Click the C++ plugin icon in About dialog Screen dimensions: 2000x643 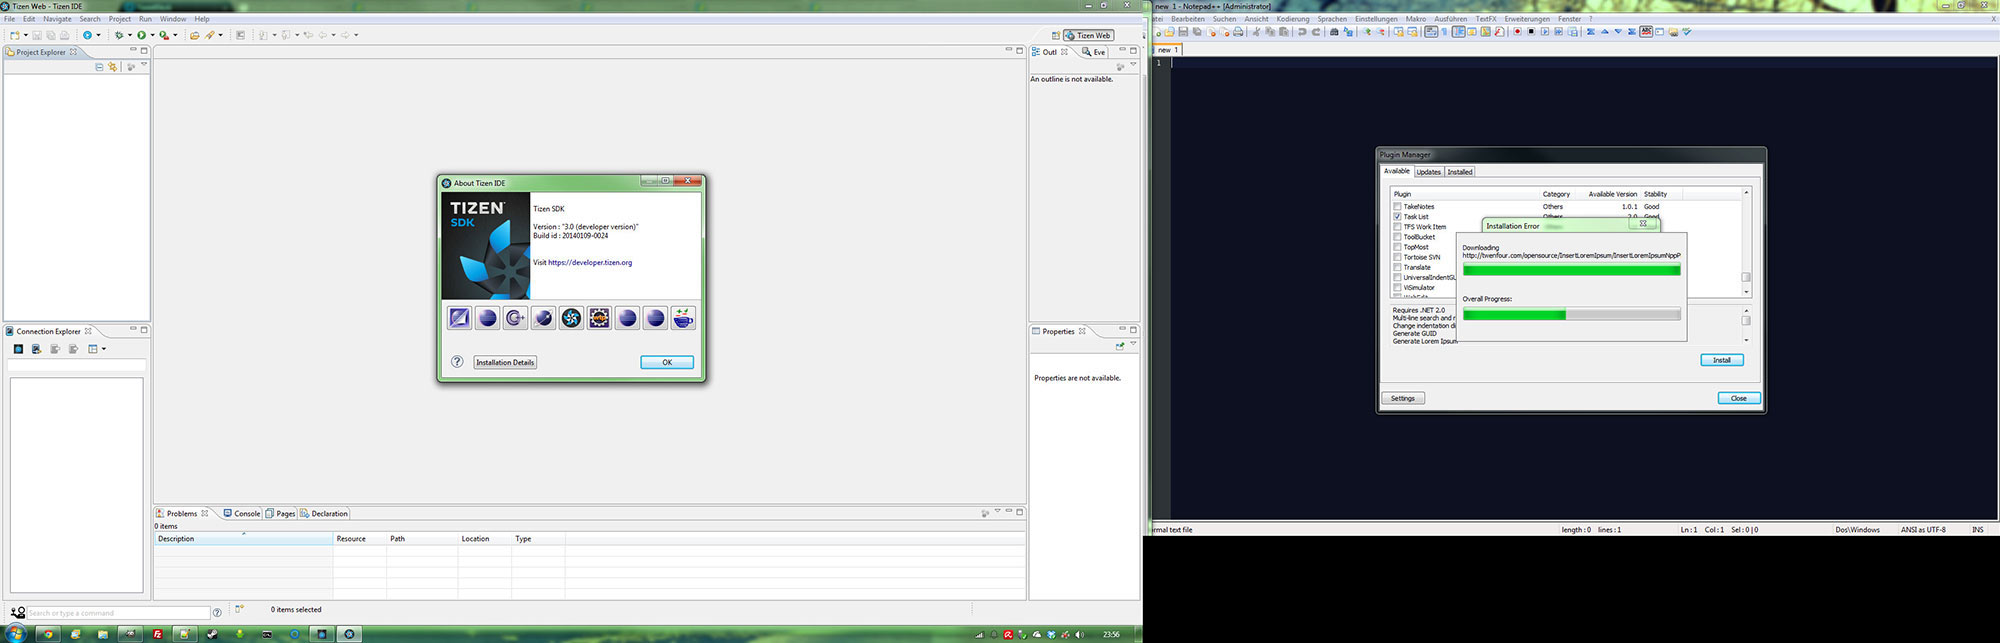point(515,318)
